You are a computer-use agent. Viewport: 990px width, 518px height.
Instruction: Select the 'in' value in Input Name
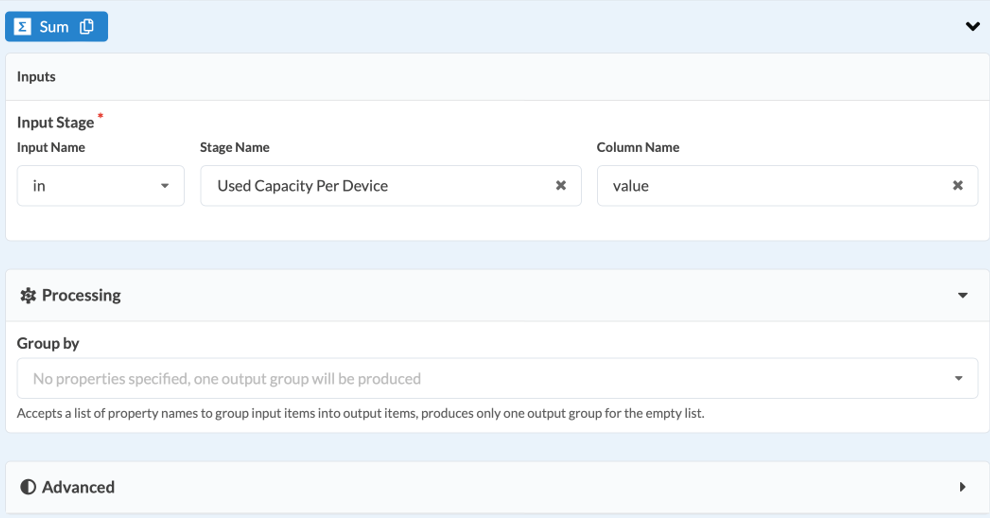40,186
